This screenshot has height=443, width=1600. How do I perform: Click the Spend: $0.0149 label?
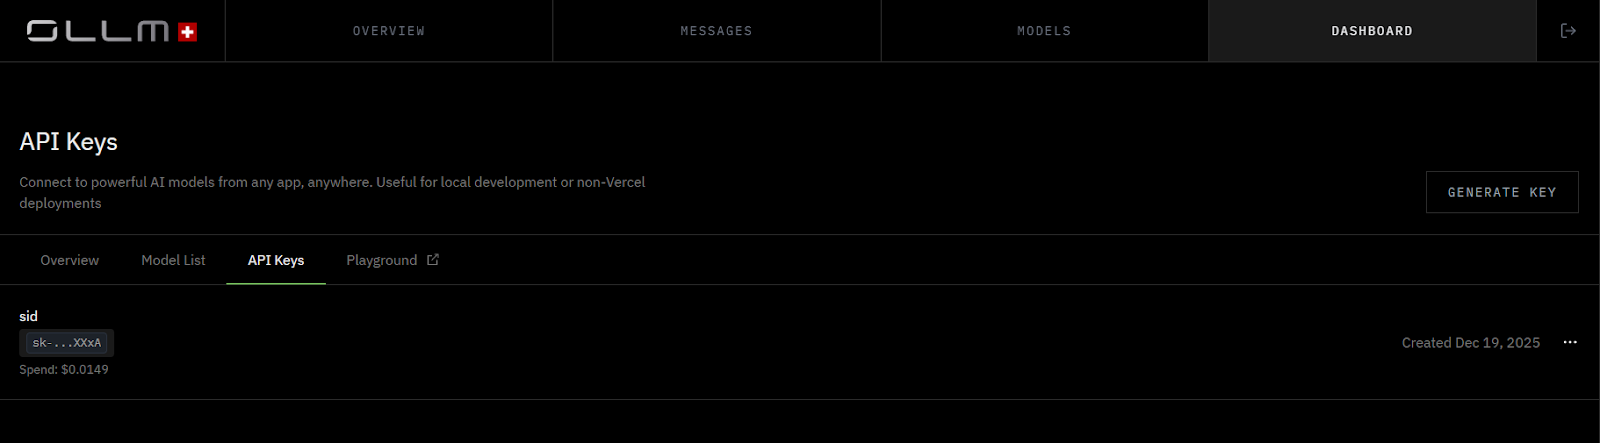coord(64,369)
